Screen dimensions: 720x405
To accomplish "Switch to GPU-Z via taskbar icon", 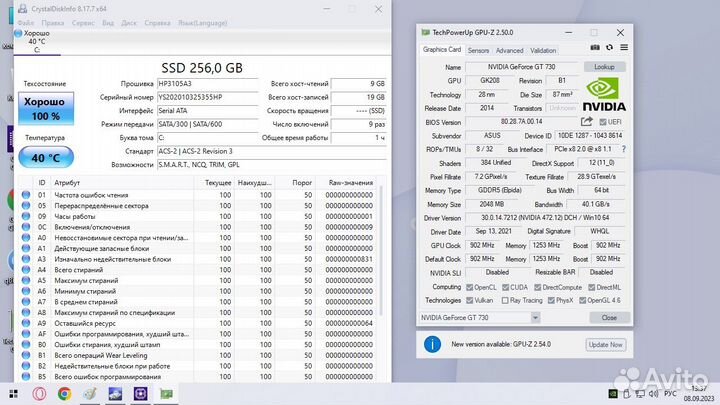I will click(x=166, y=394).
